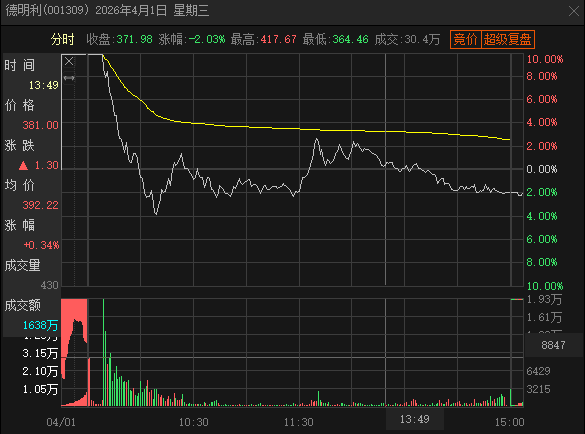Click the 3.15万 left volume axis label
This screenshot has height=434, width=585.
40,353
